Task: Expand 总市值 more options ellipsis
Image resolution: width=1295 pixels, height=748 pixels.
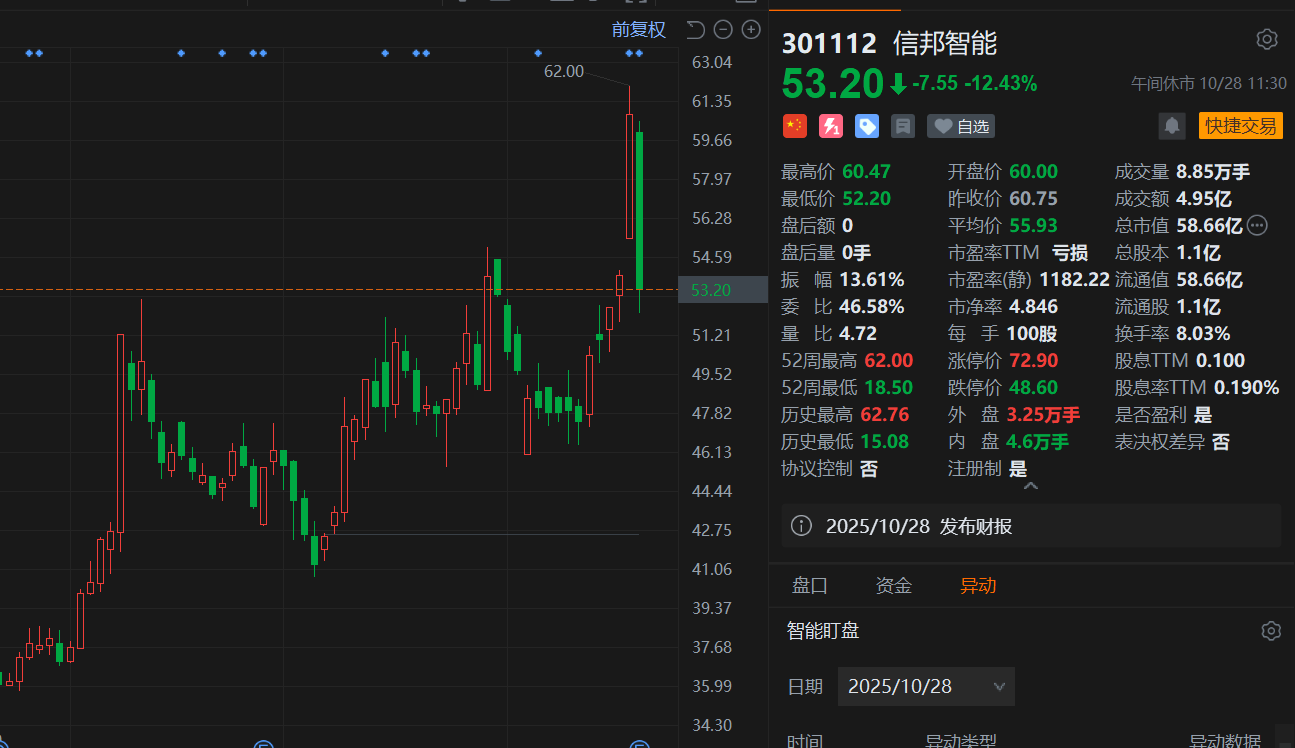Action: 1258,226
